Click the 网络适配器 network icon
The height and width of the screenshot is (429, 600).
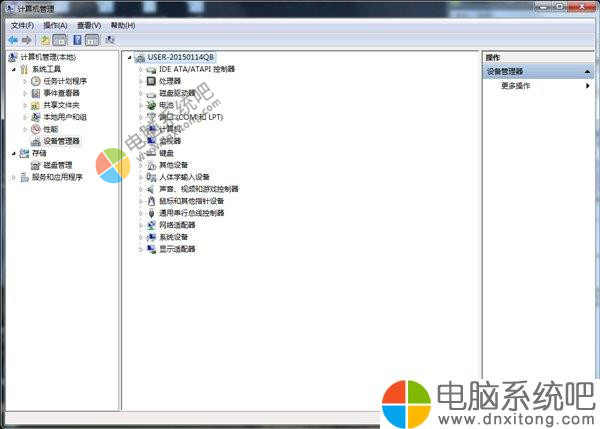point(152,225)
